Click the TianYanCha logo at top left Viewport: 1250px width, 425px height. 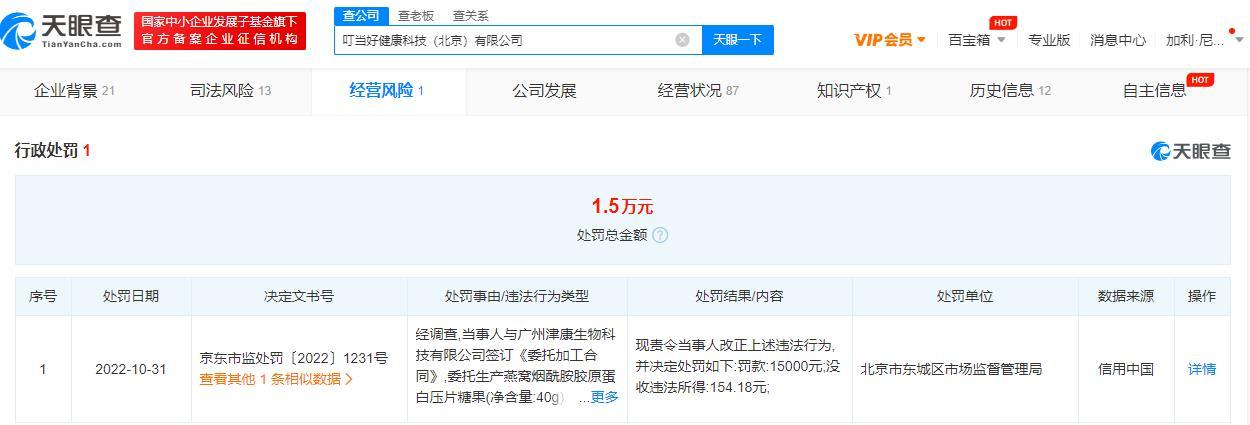point(62,30)
